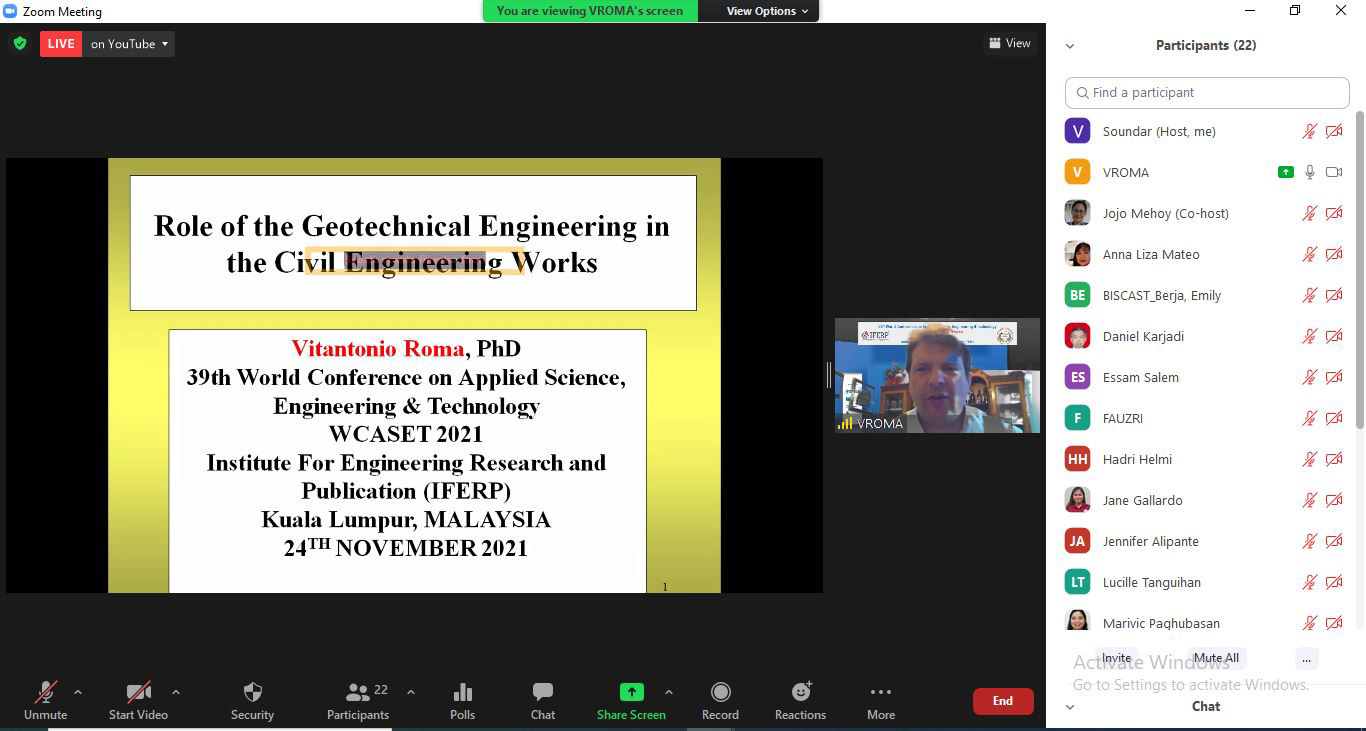
Task: Click the JA avatar for Jennifer Alipante
Action: pyautogui.click(x=1077, y=541)
